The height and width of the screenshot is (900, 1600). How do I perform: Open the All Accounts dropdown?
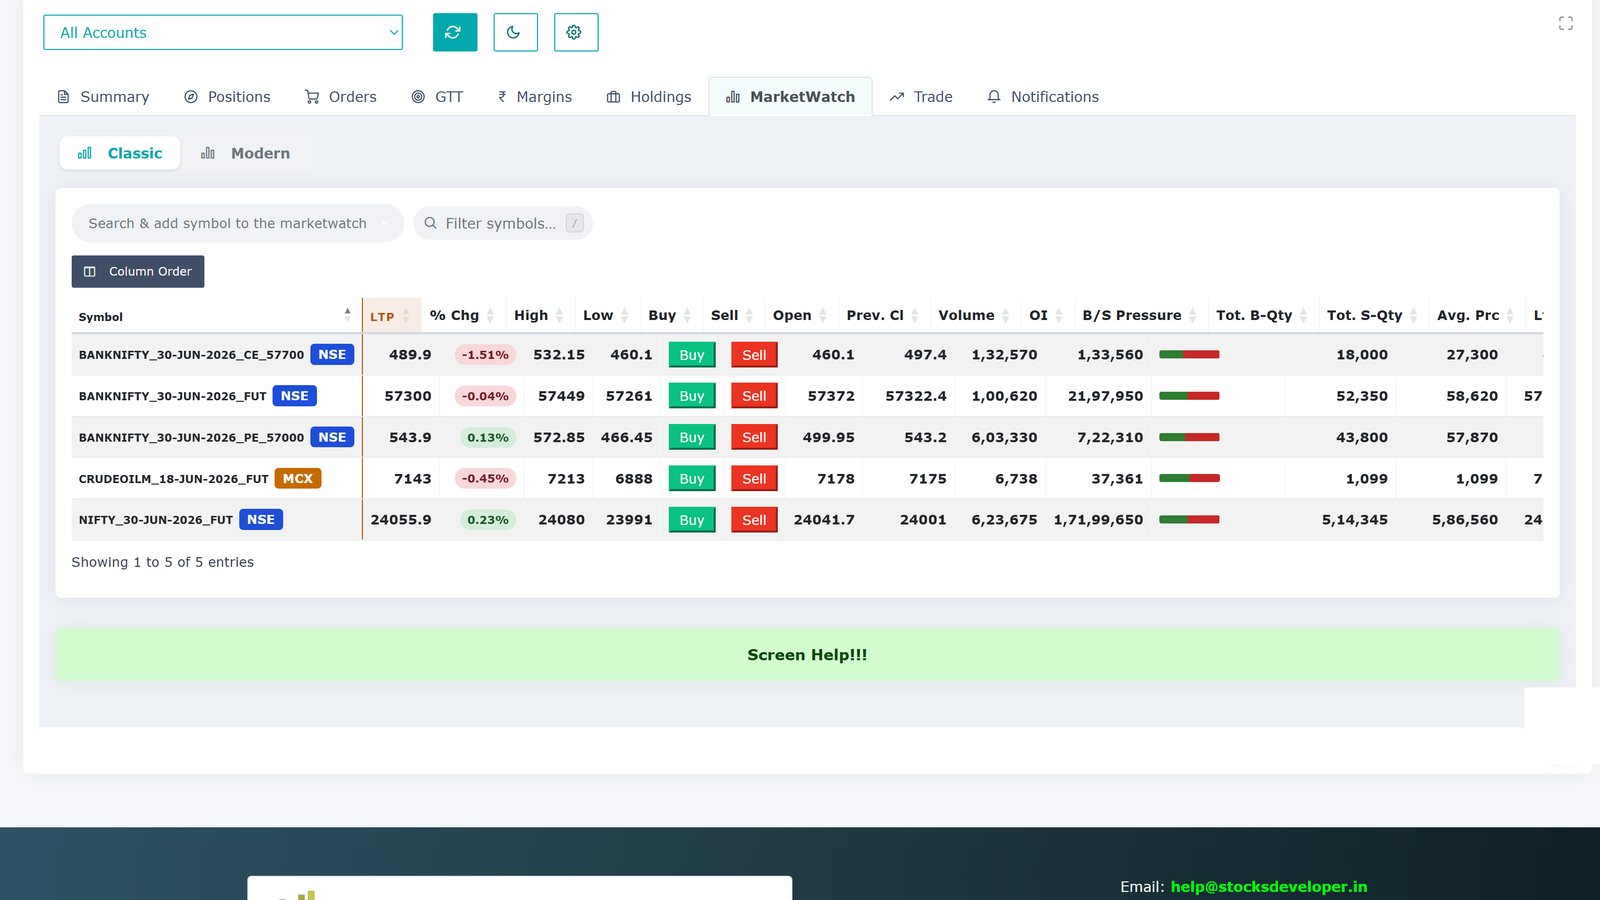pos(223,32)
